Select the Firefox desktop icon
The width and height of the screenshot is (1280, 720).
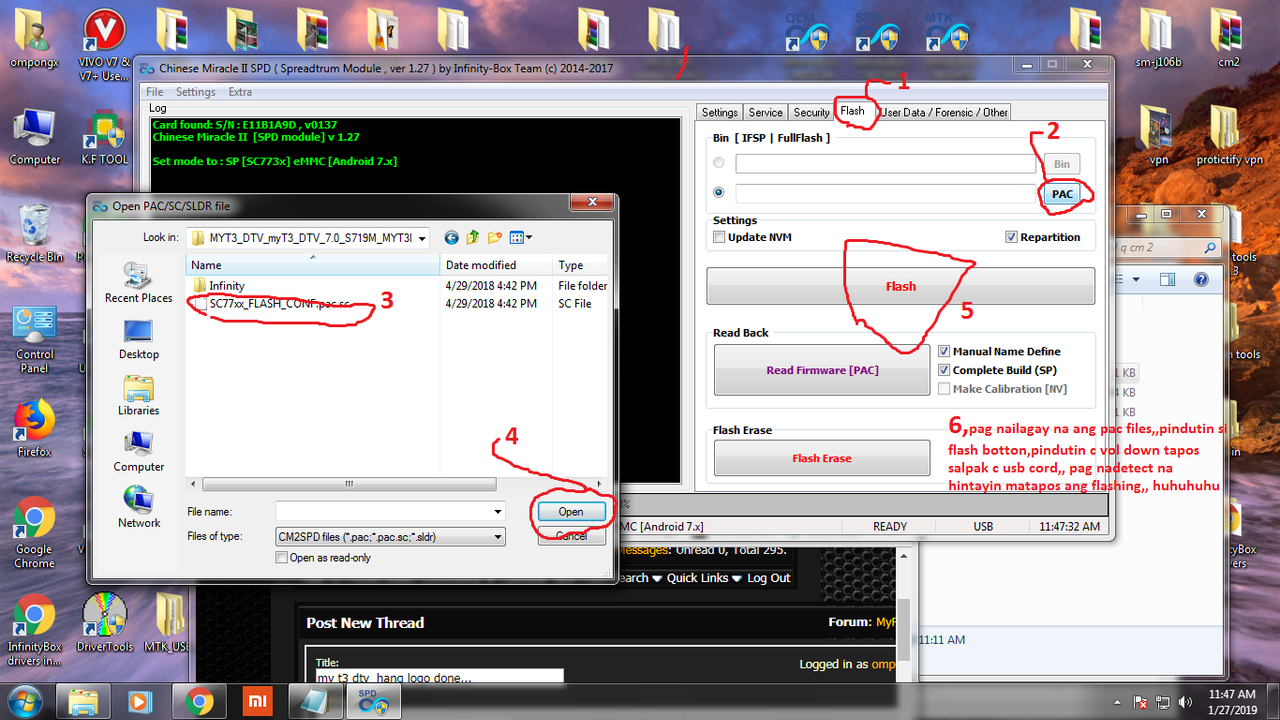pyautogui.click(x=33, y=428)
